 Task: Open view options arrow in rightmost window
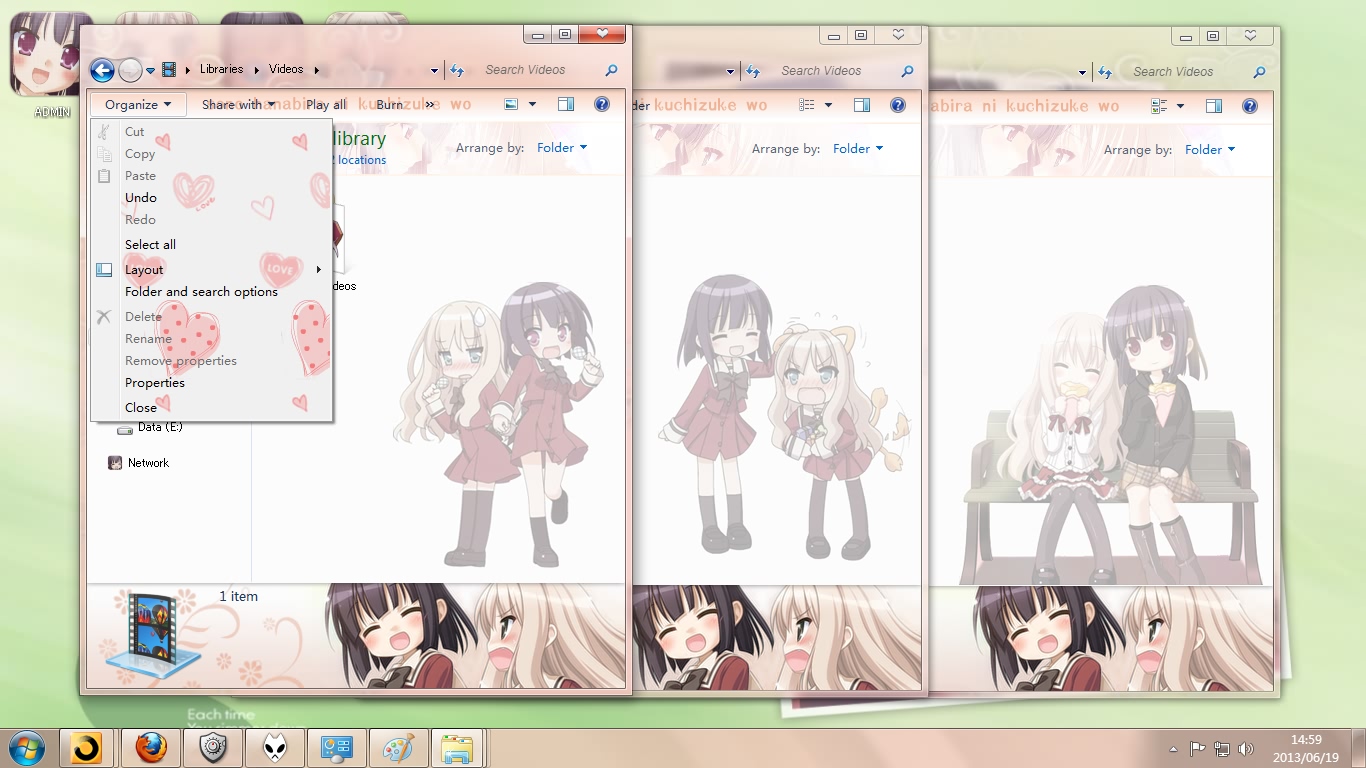click(x=1180, y=106)
